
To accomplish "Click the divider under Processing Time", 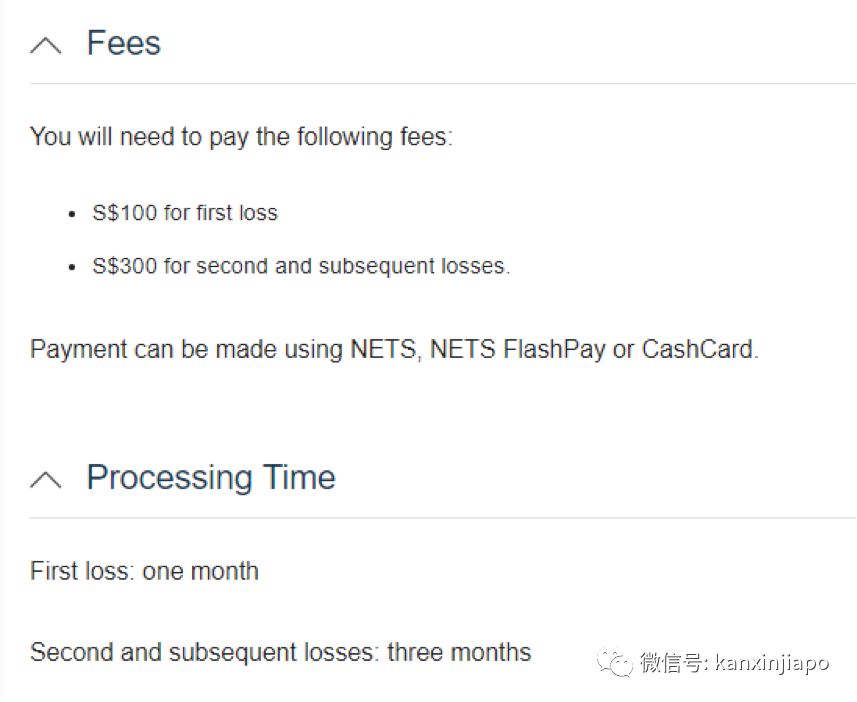I will coord(442,518).
